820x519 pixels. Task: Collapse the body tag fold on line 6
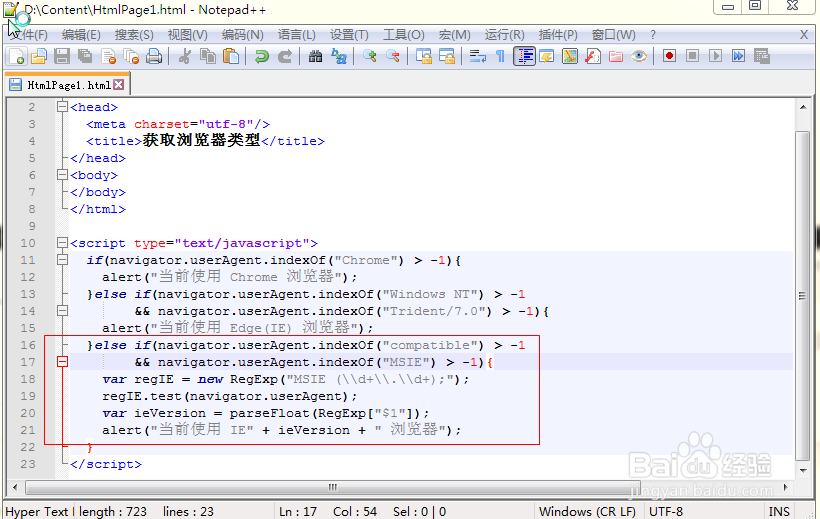[62, 175]
